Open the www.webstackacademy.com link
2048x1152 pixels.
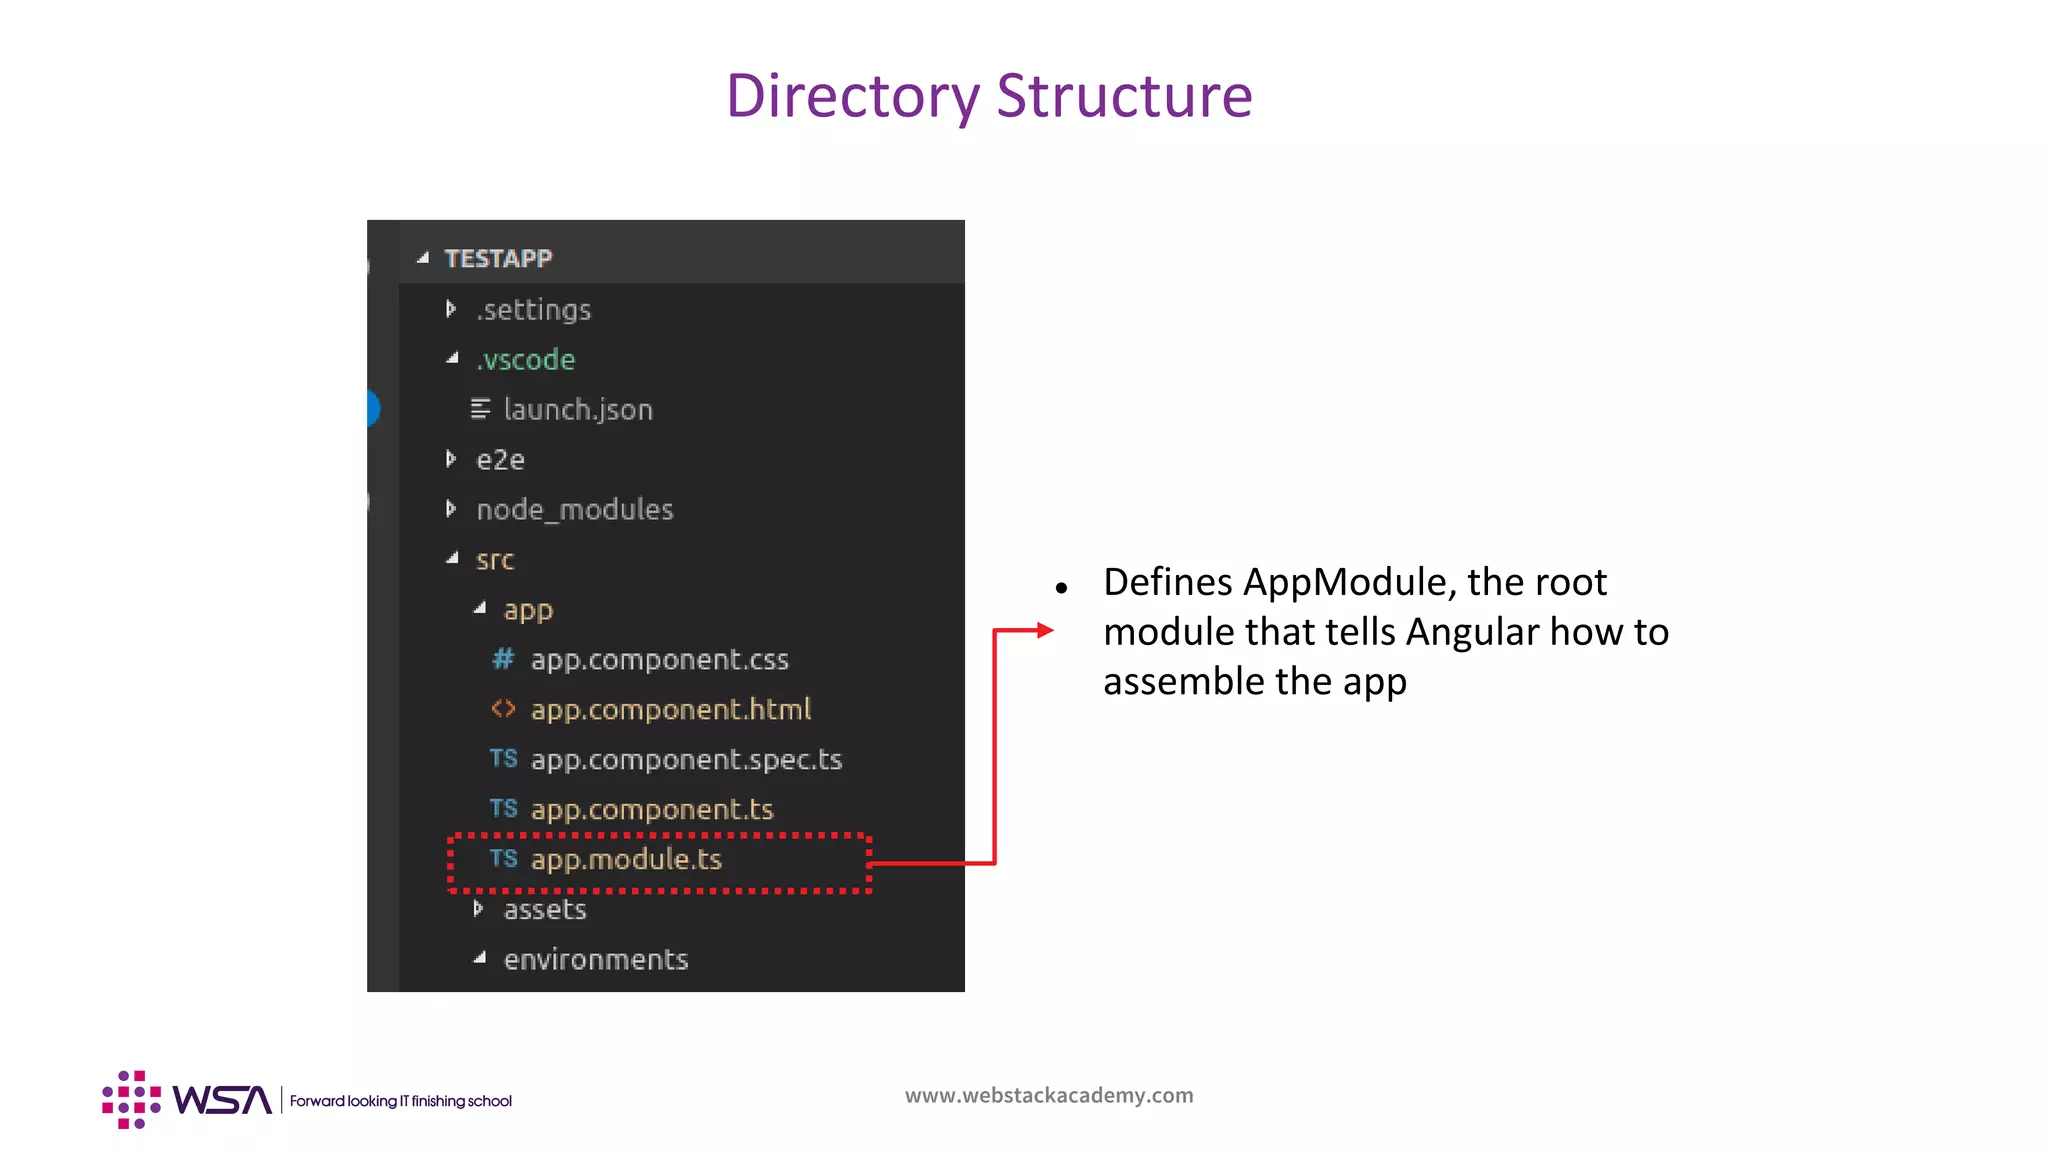[1049, 1095]
